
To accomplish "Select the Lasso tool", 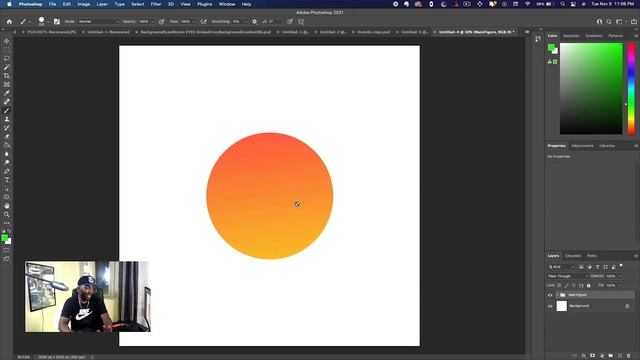I will [7, 58].
